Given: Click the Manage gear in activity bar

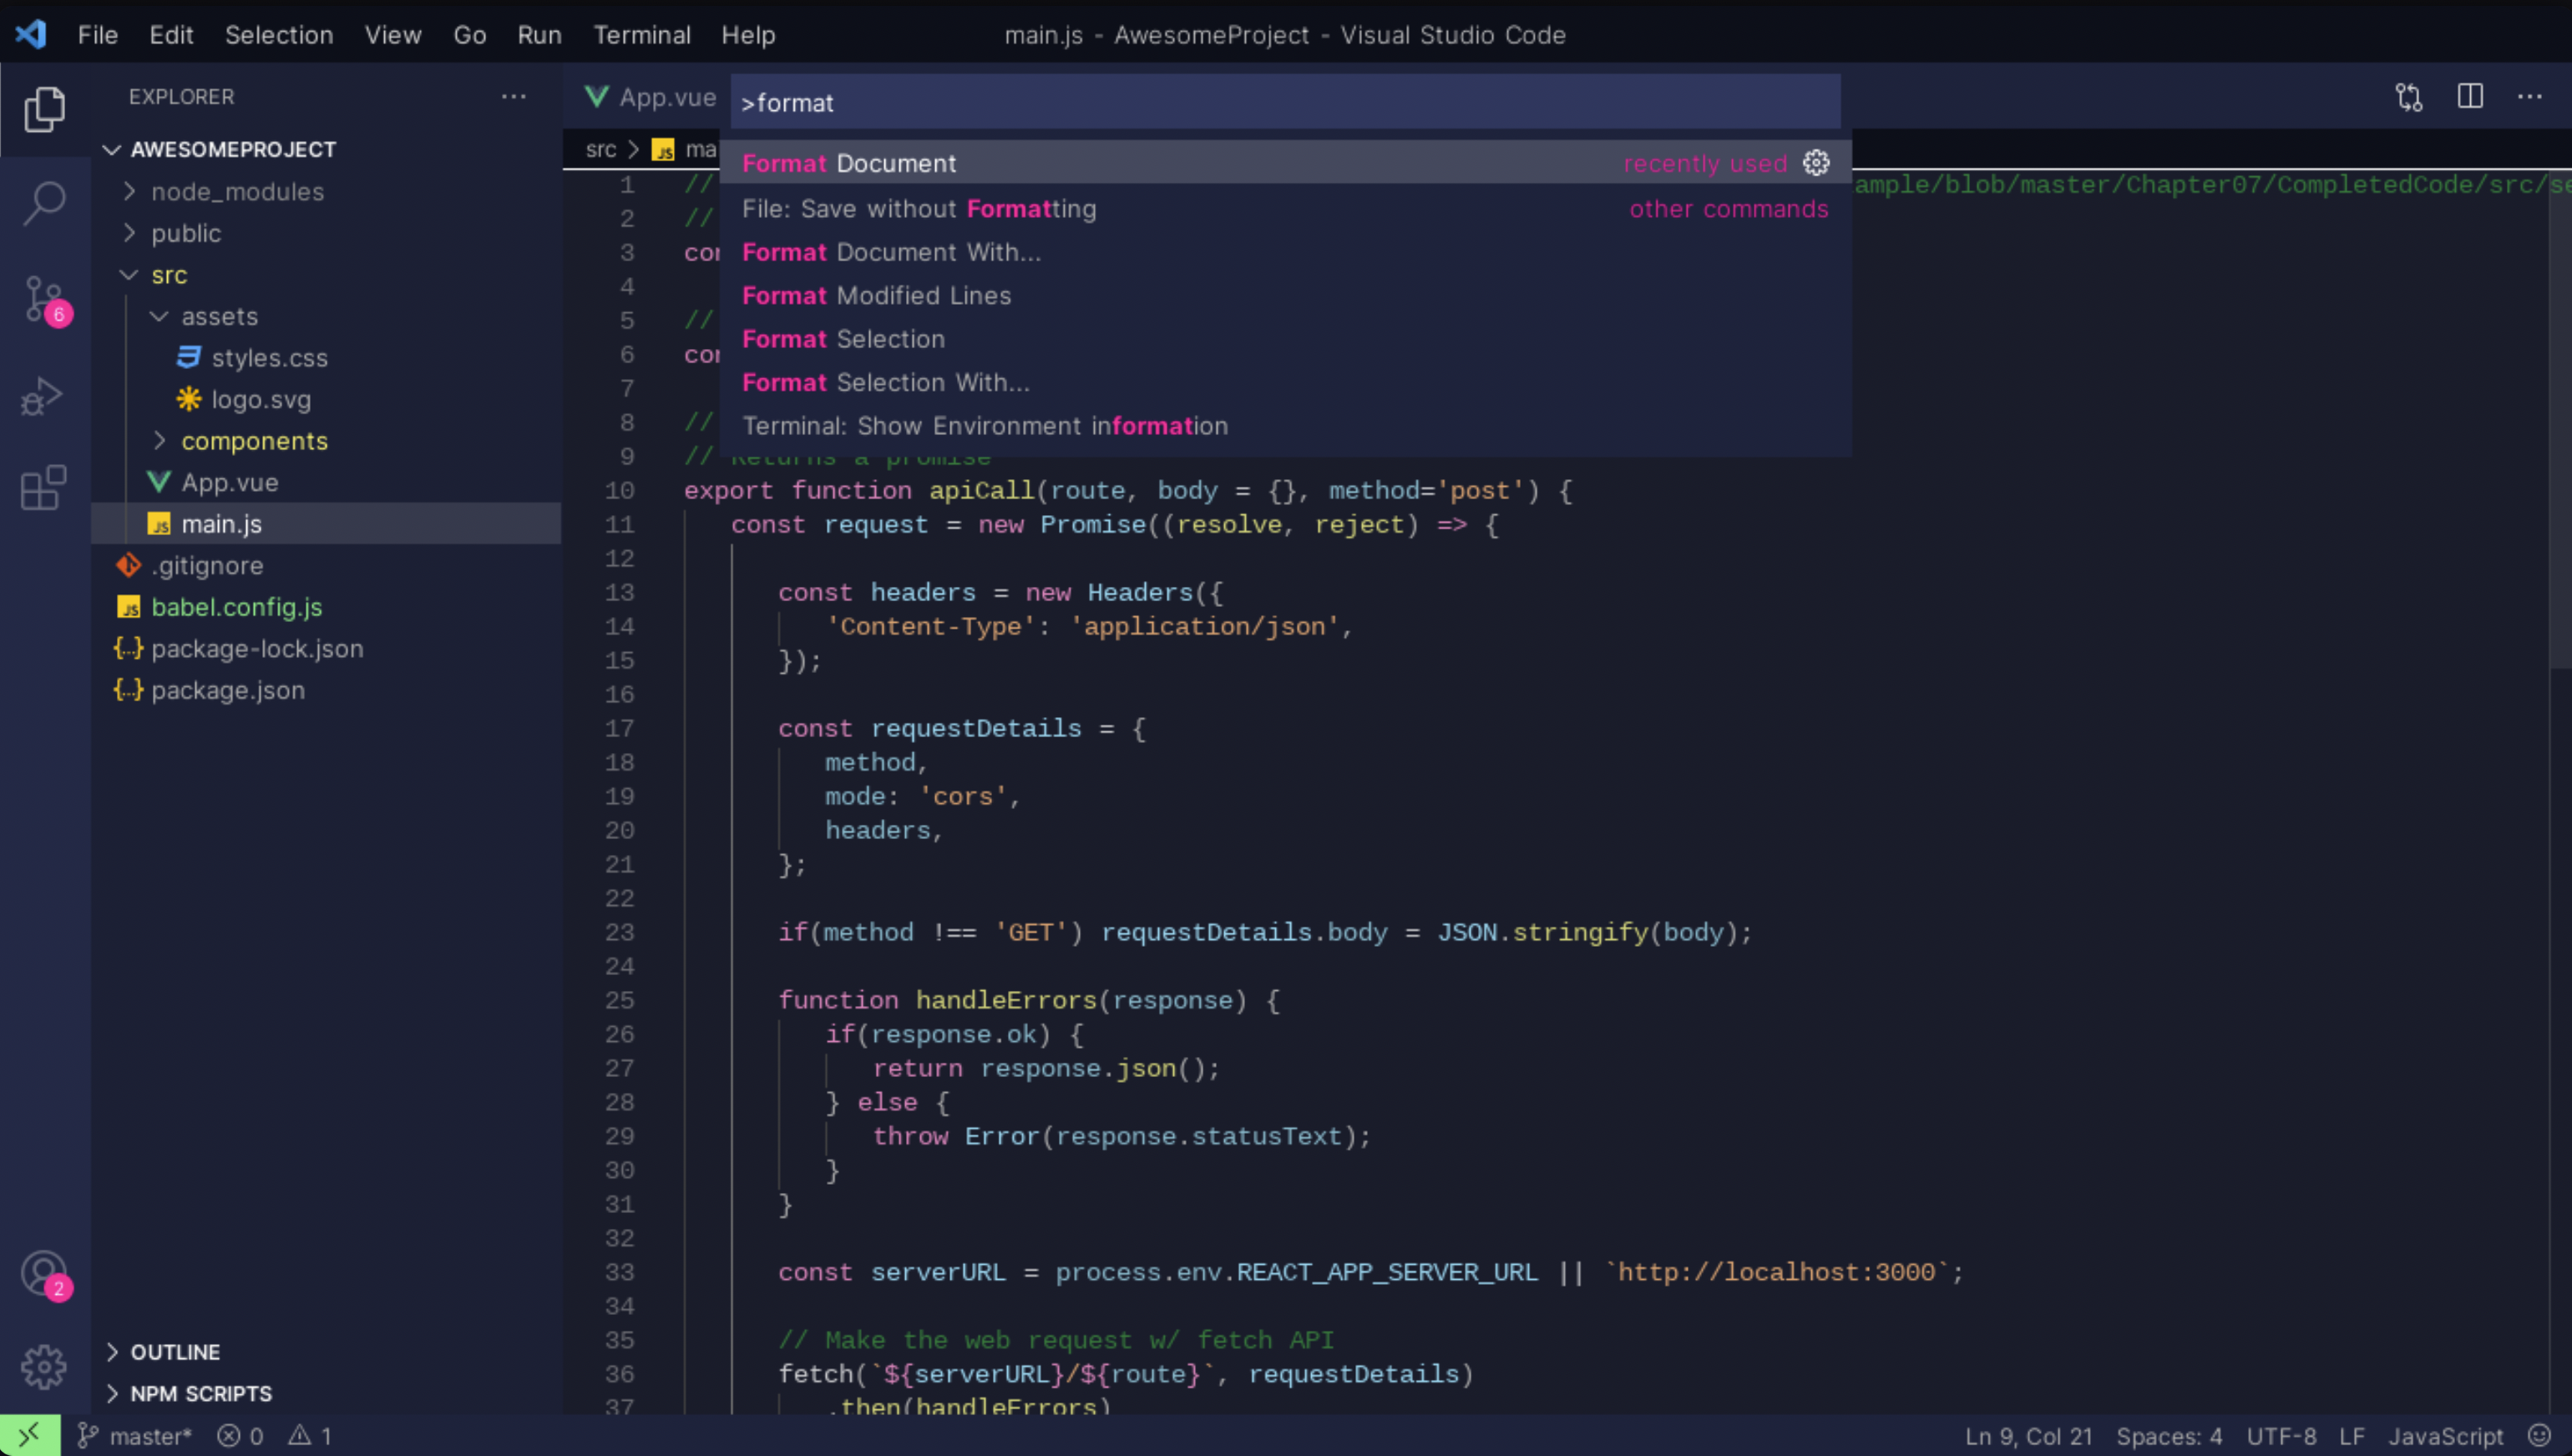Looking at the screenshot, I should (44, 1366).
